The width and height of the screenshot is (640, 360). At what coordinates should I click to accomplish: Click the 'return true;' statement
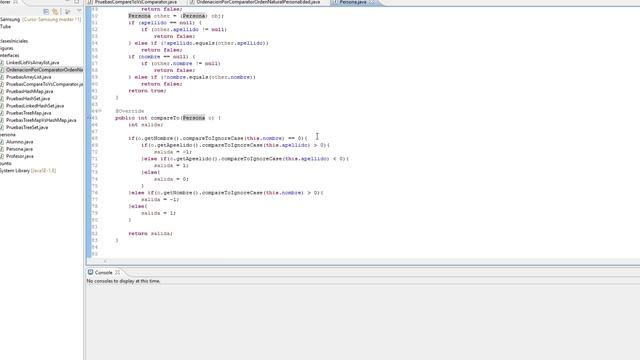pos(147,91)
